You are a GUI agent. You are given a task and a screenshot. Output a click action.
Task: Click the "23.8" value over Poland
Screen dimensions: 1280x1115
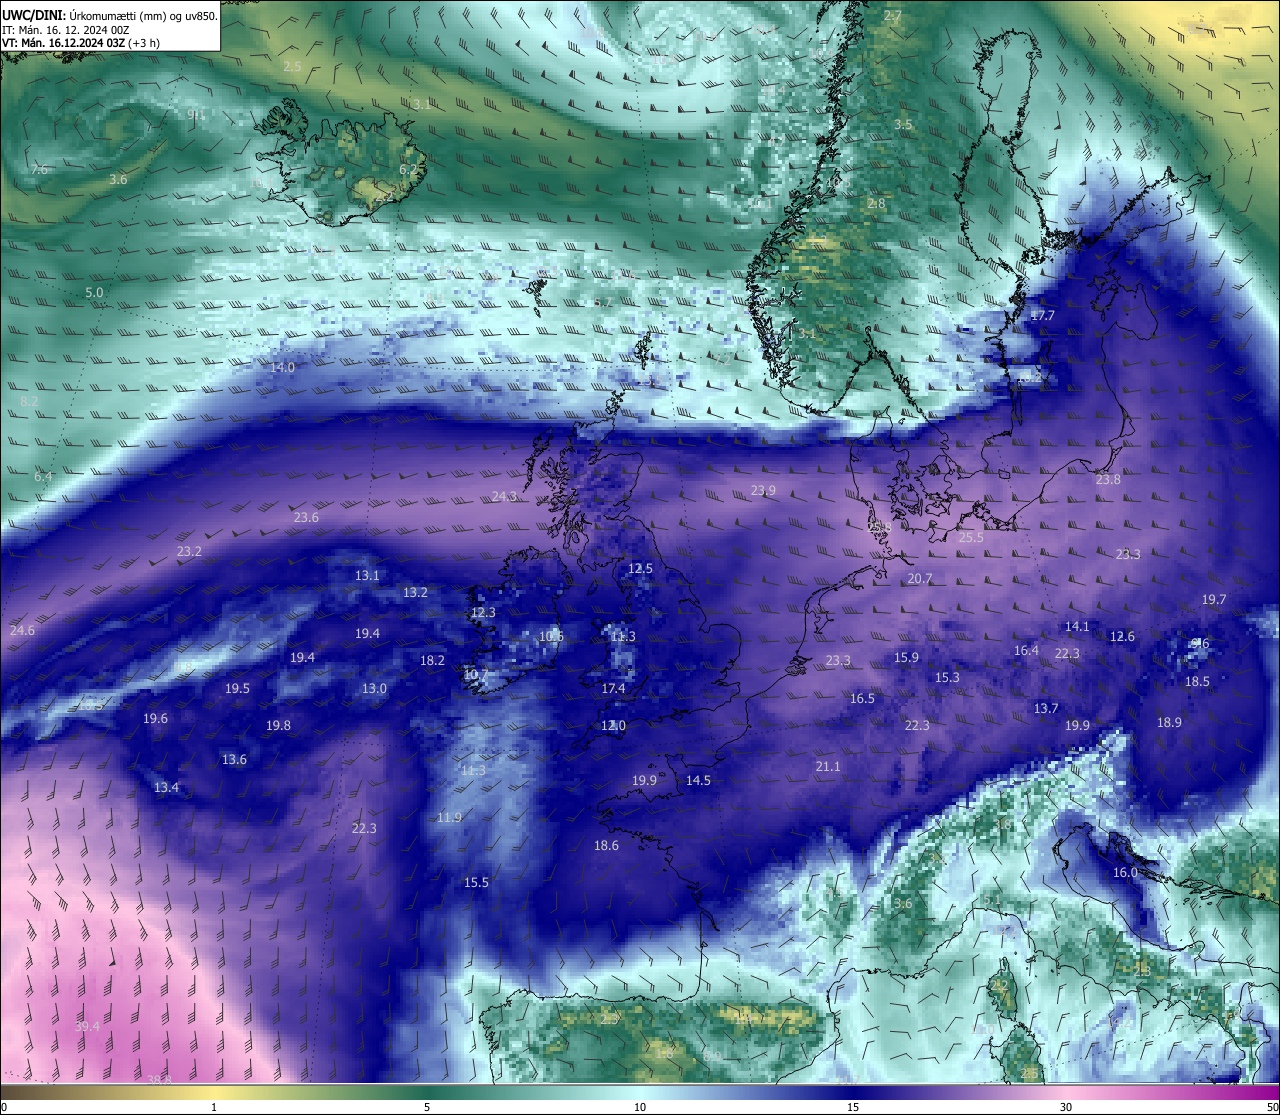(x=1108, y=479)
